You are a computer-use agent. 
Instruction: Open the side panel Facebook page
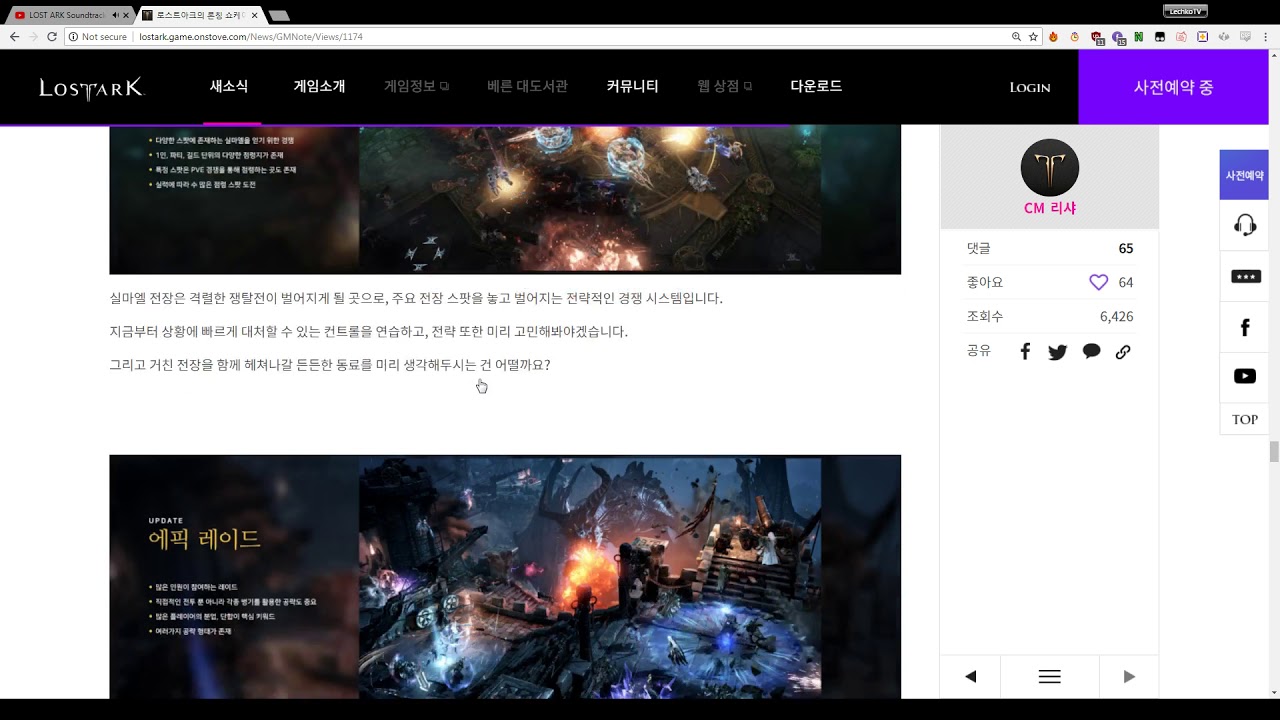1245,327
